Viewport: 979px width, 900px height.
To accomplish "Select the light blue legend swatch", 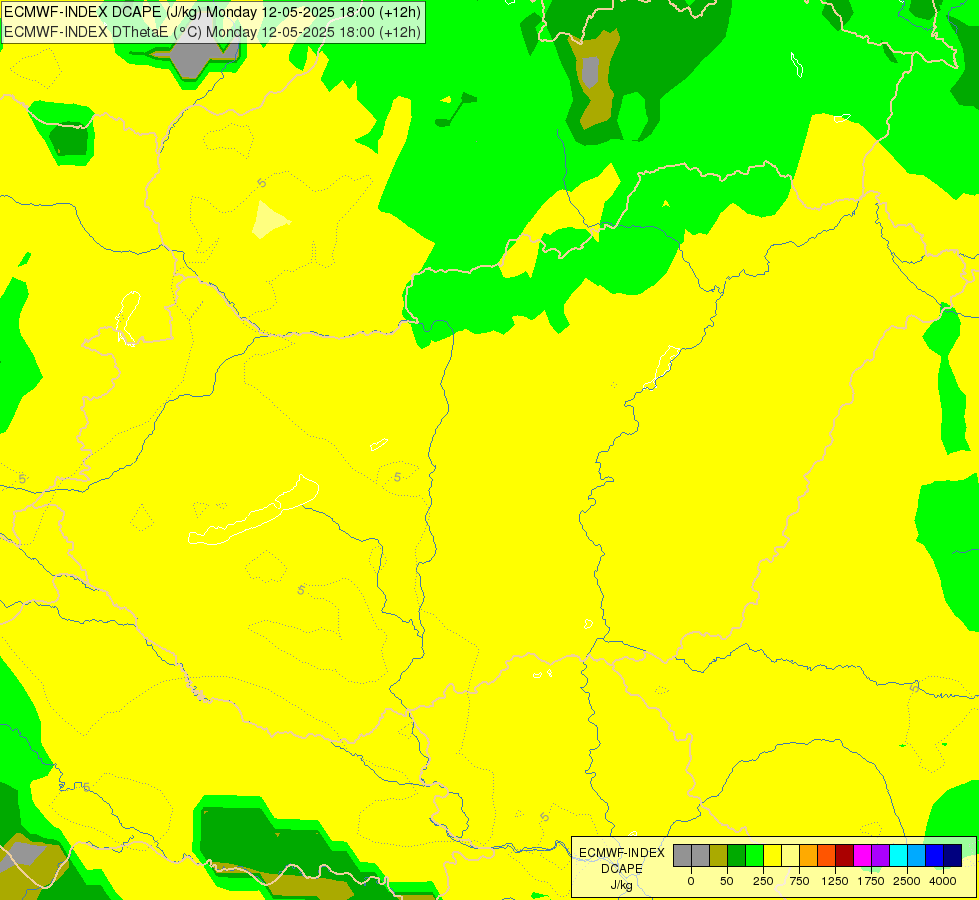I will click(x=917, y=855).
